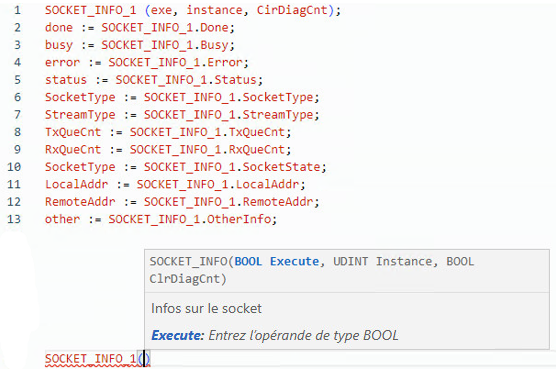Click line number 1 in the gutter
The height and width of the screenshot is (370, 556).
coord(17,10)
